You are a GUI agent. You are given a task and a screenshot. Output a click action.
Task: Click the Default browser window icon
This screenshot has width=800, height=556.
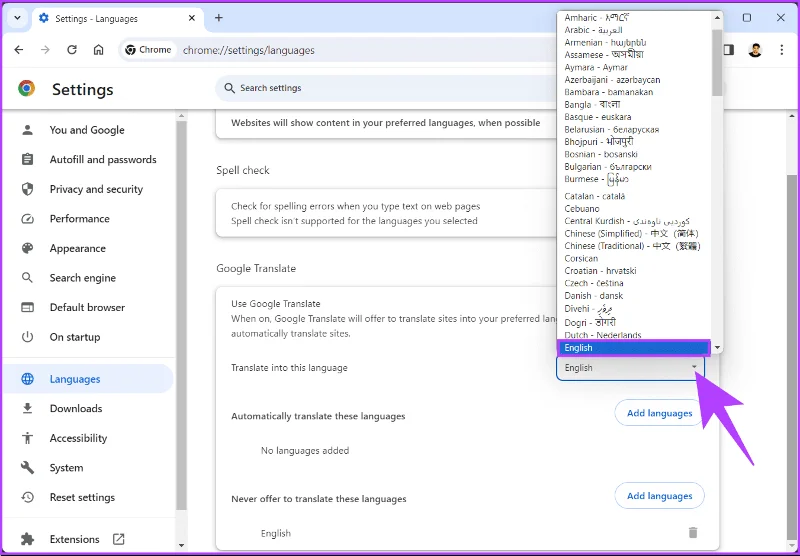28,308
